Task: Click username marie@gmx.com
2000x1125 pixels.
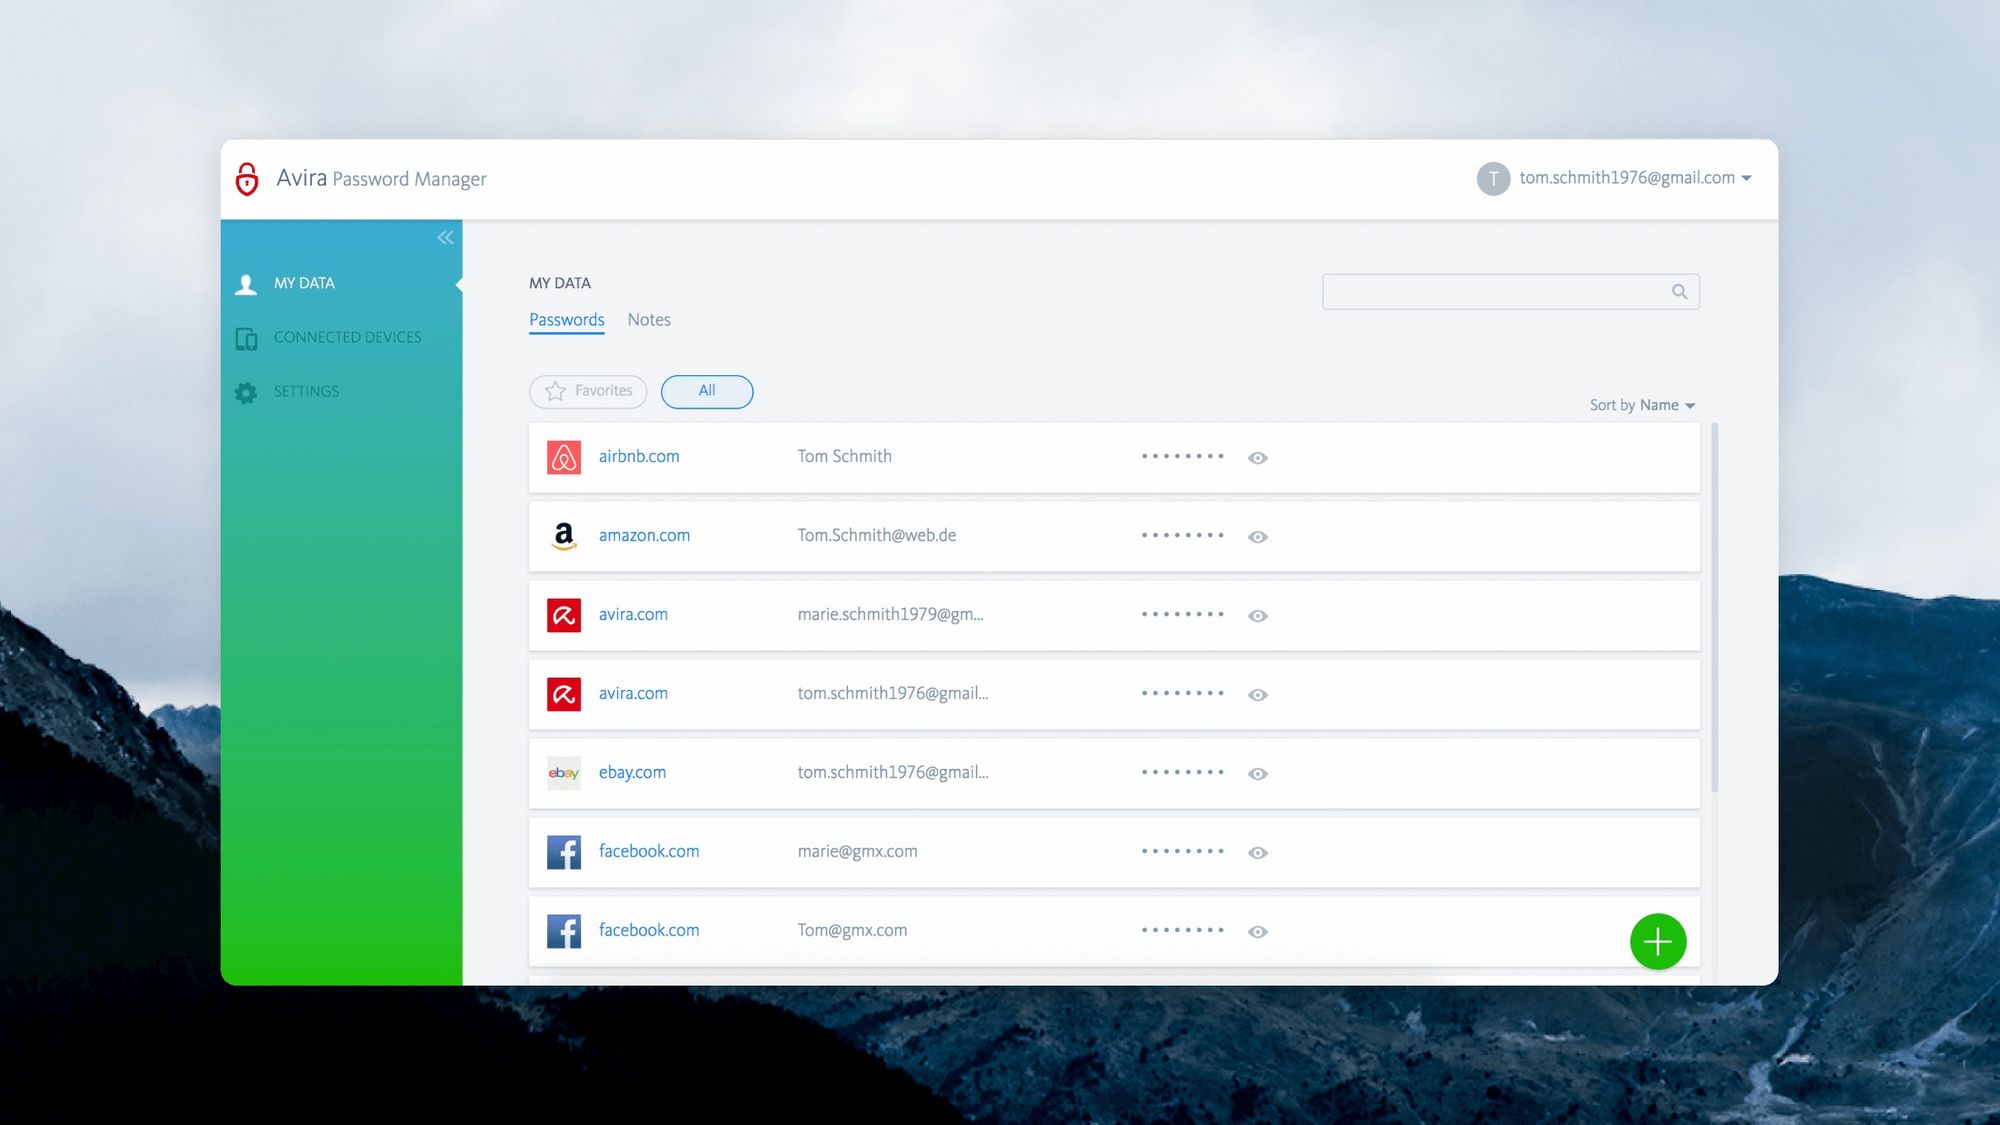Action: (857, 851)
